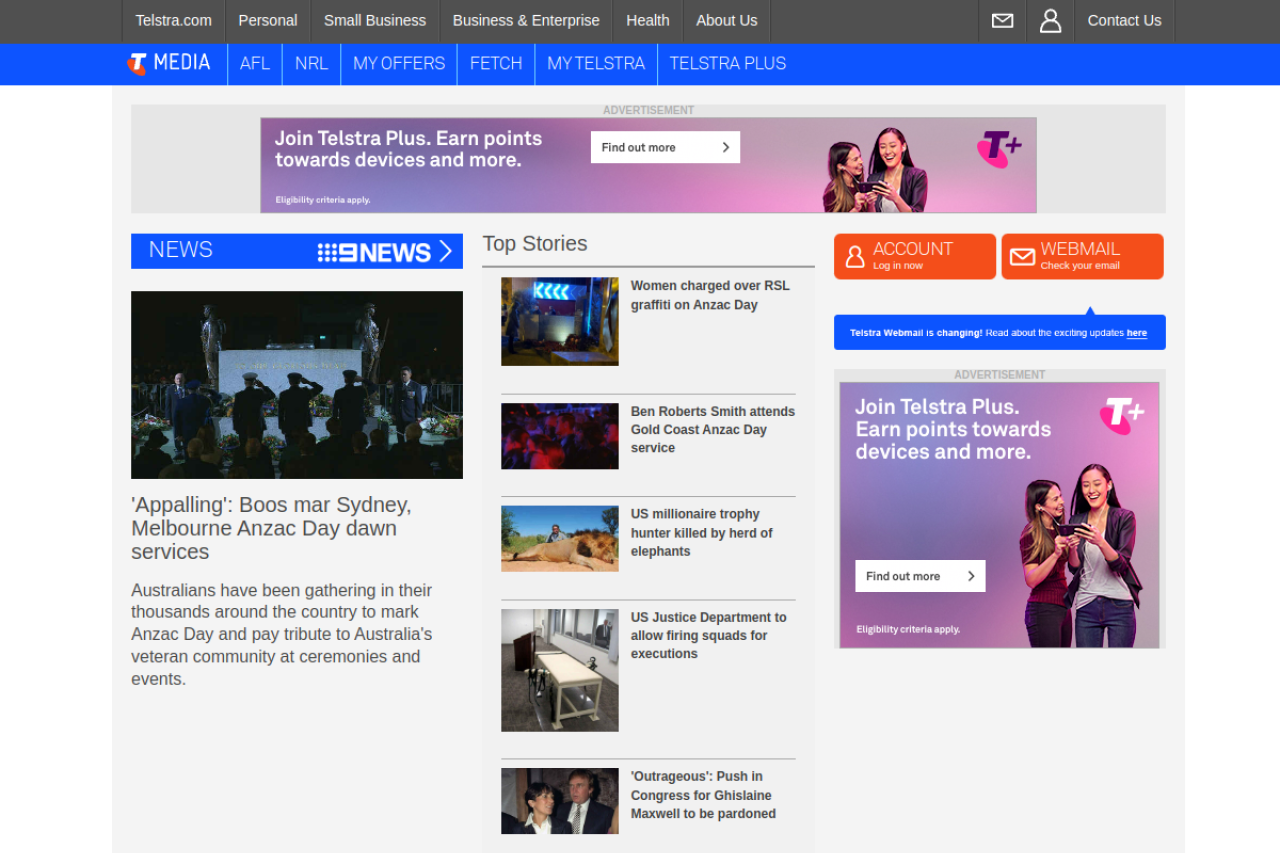
Task: Expand the News section arrow chevron
Action: click(x=446, y=251)
